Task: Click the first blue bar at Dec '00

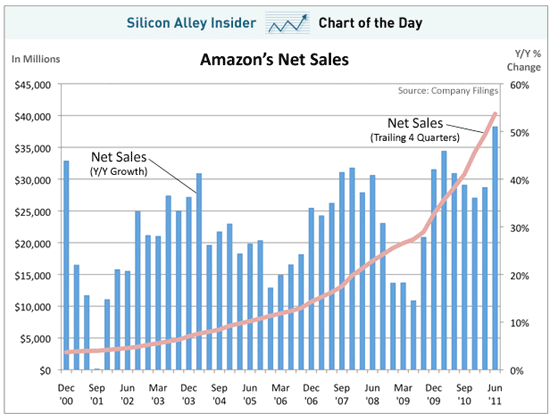Action: (x=66, y=265)
